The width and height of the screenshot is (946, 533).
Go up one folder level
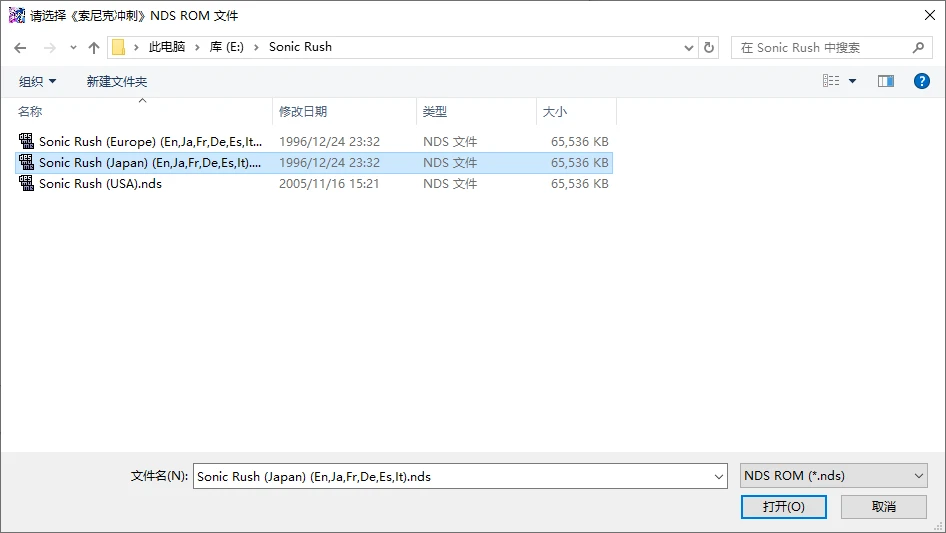[x=94, y=48]
